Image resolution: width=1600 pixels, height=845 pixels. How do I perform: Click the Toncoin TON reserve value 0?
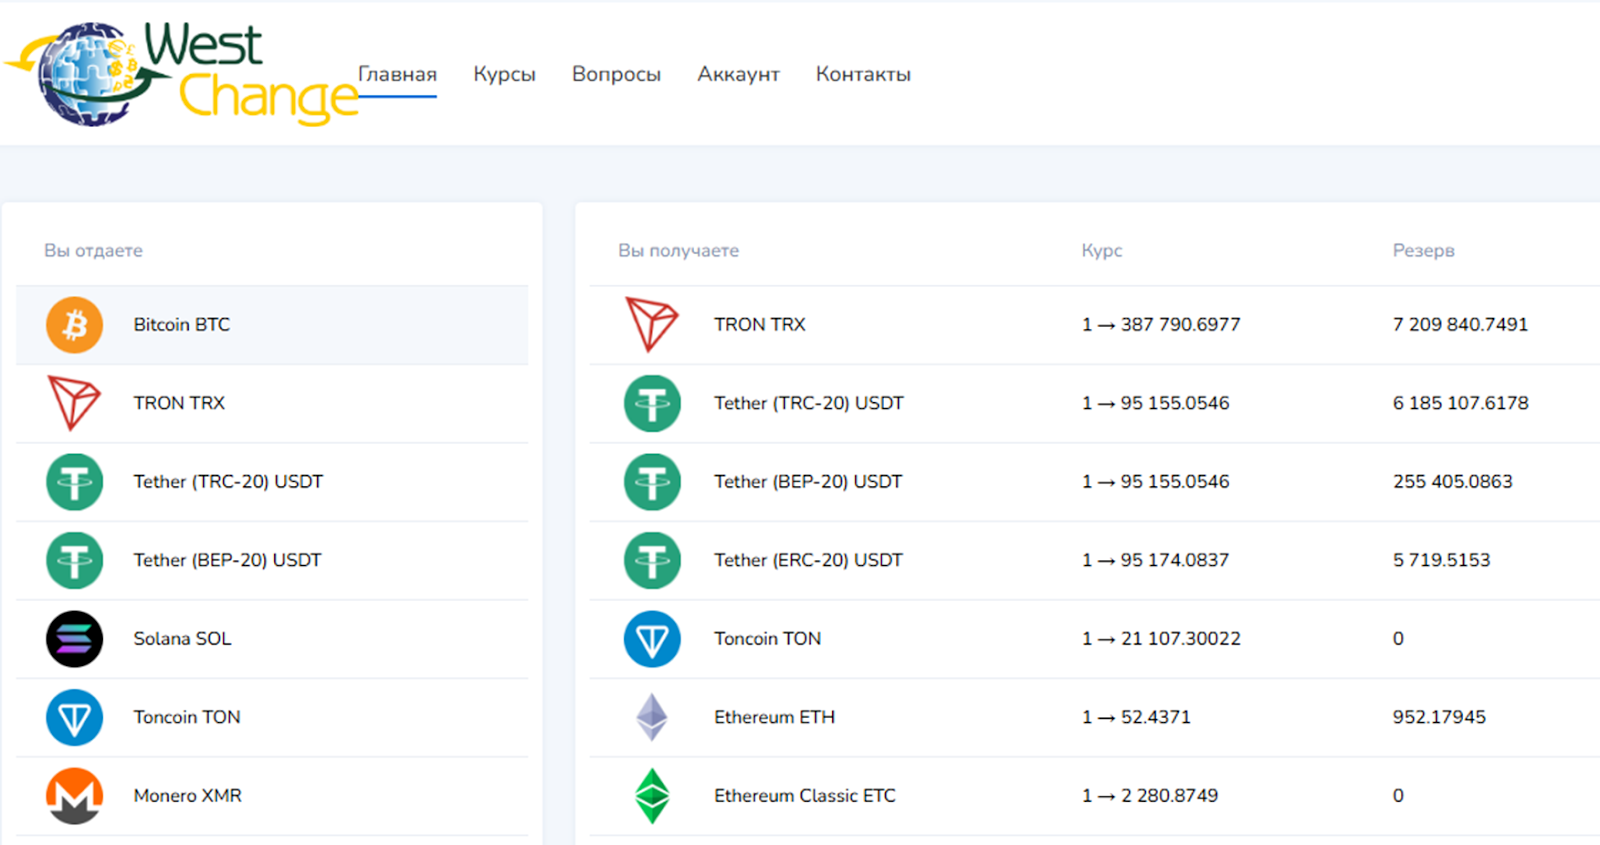point(1398,639)
